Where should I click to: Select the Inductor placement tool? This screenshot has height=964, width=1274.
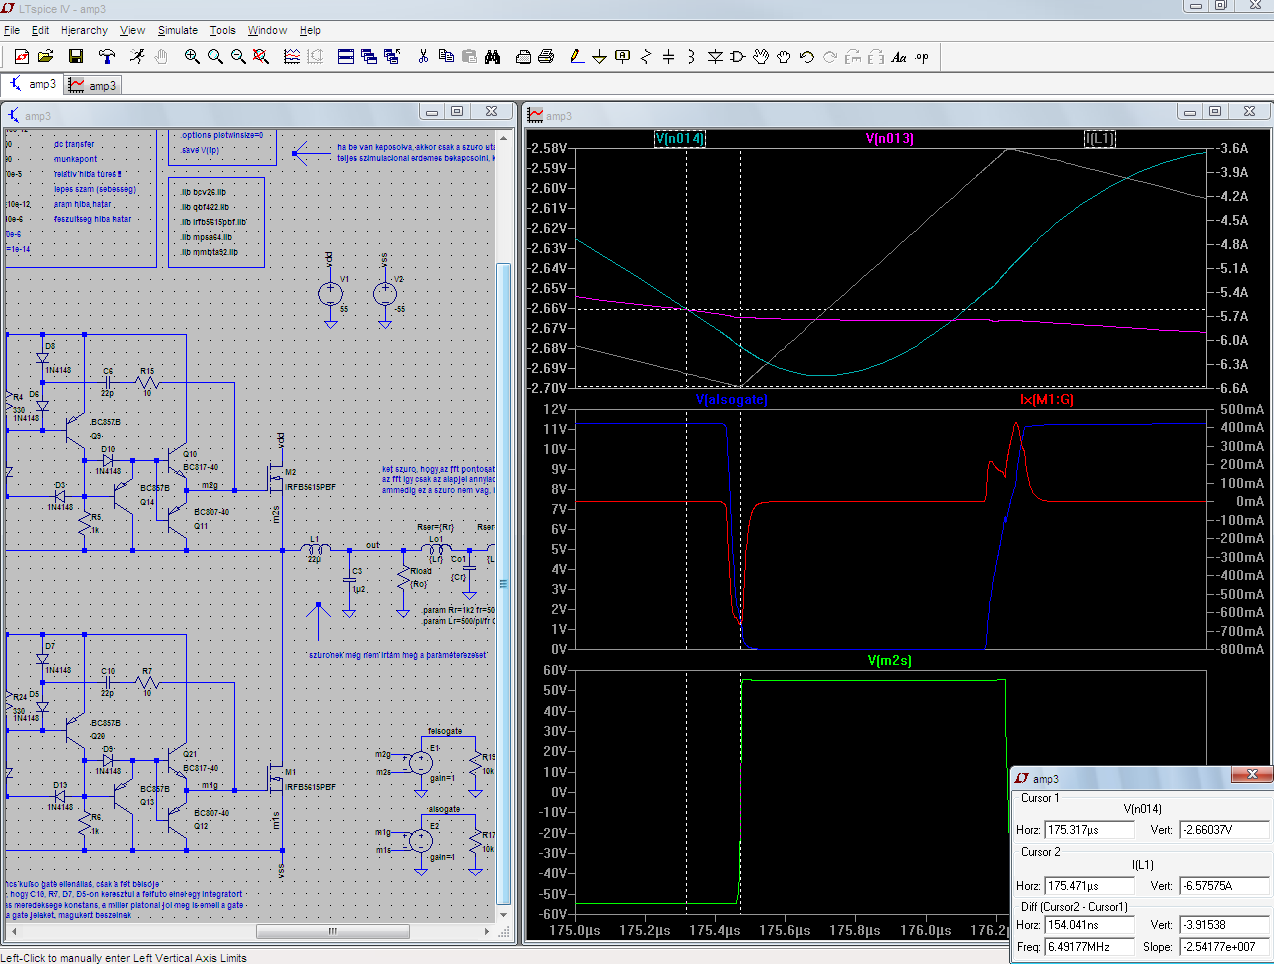tap(691, 57)
